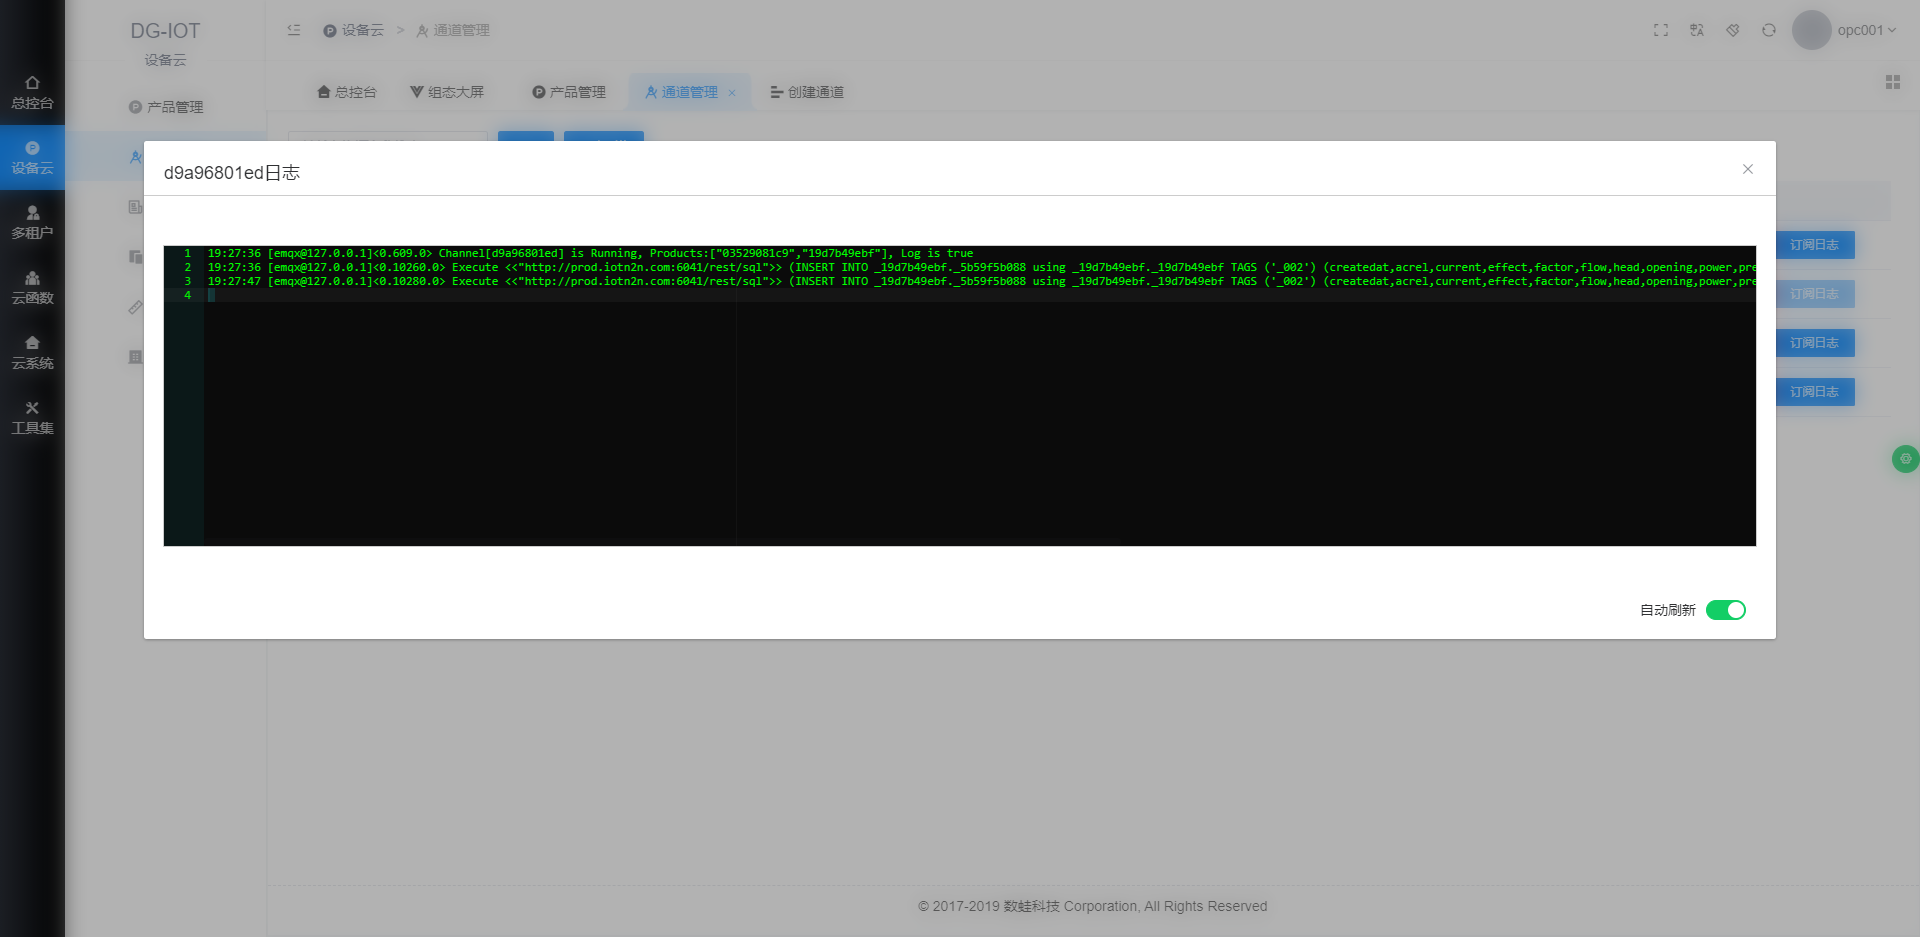Open 产品管理 in the secondary side menu
The image size is (1920, 937).
coord(166,107)
